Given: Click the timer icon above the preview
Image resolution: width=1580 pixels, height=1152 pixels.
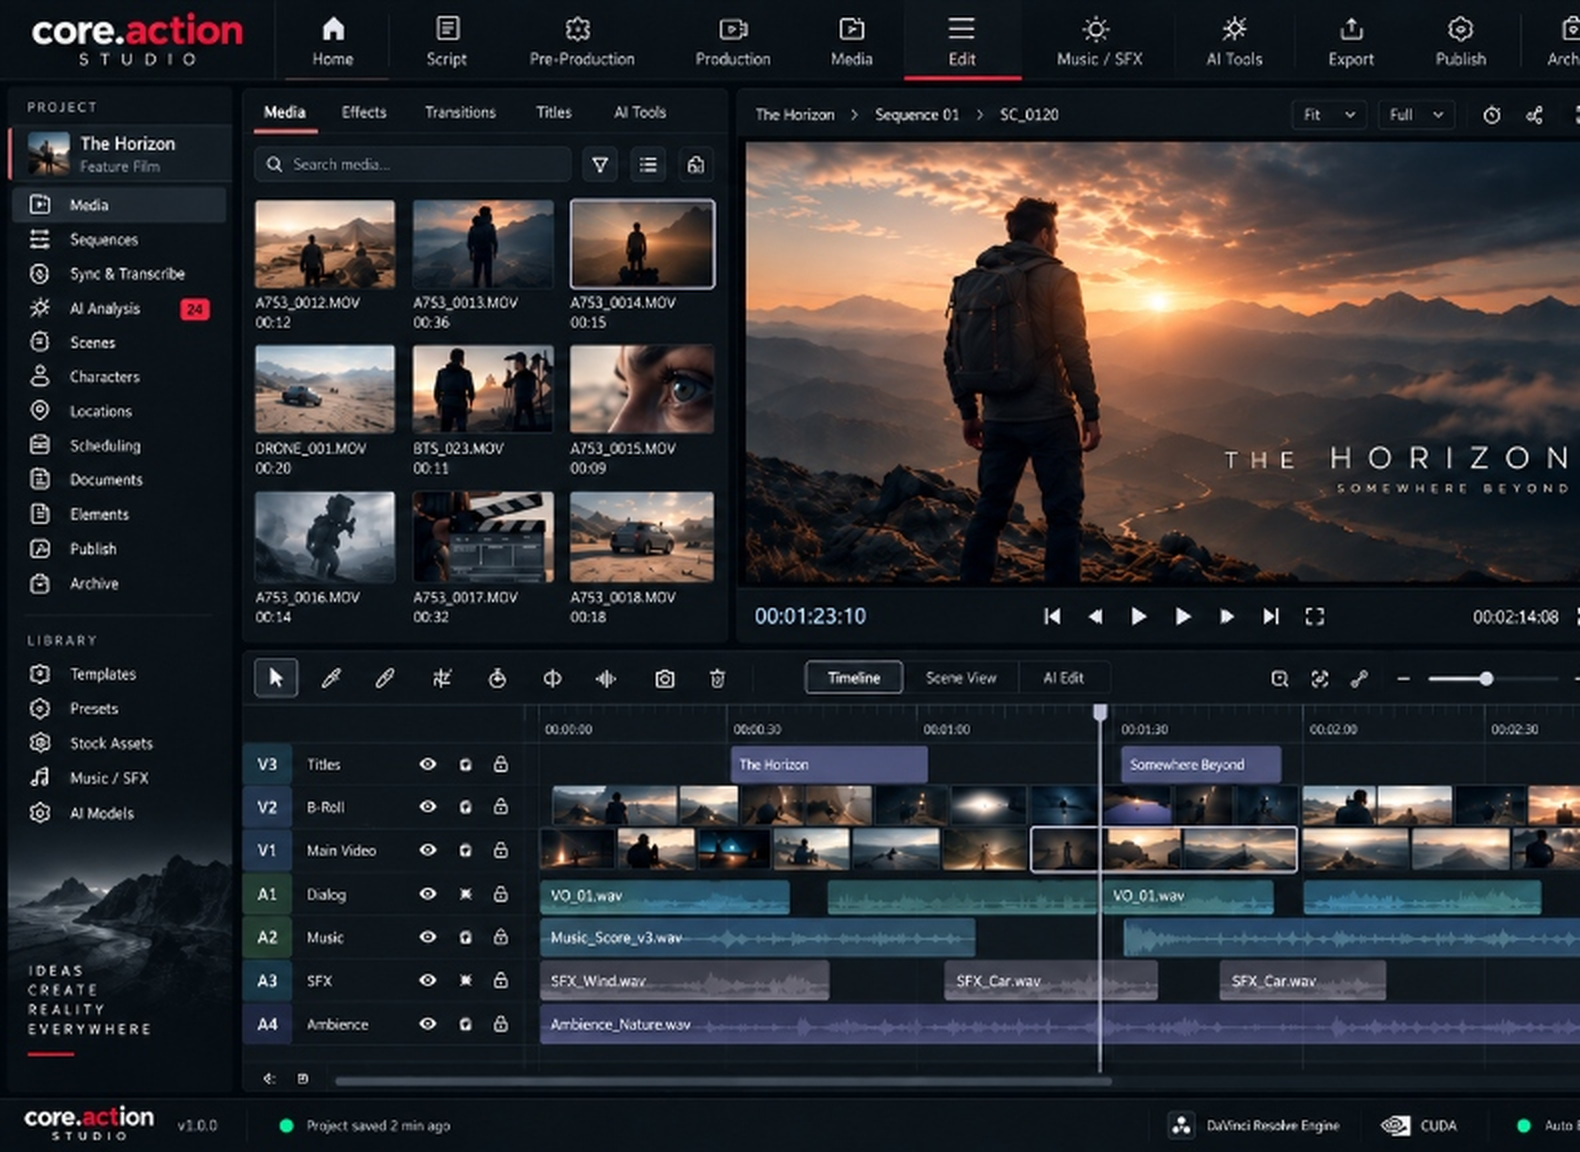Looking at the screenshot, I should [1491, 115].
